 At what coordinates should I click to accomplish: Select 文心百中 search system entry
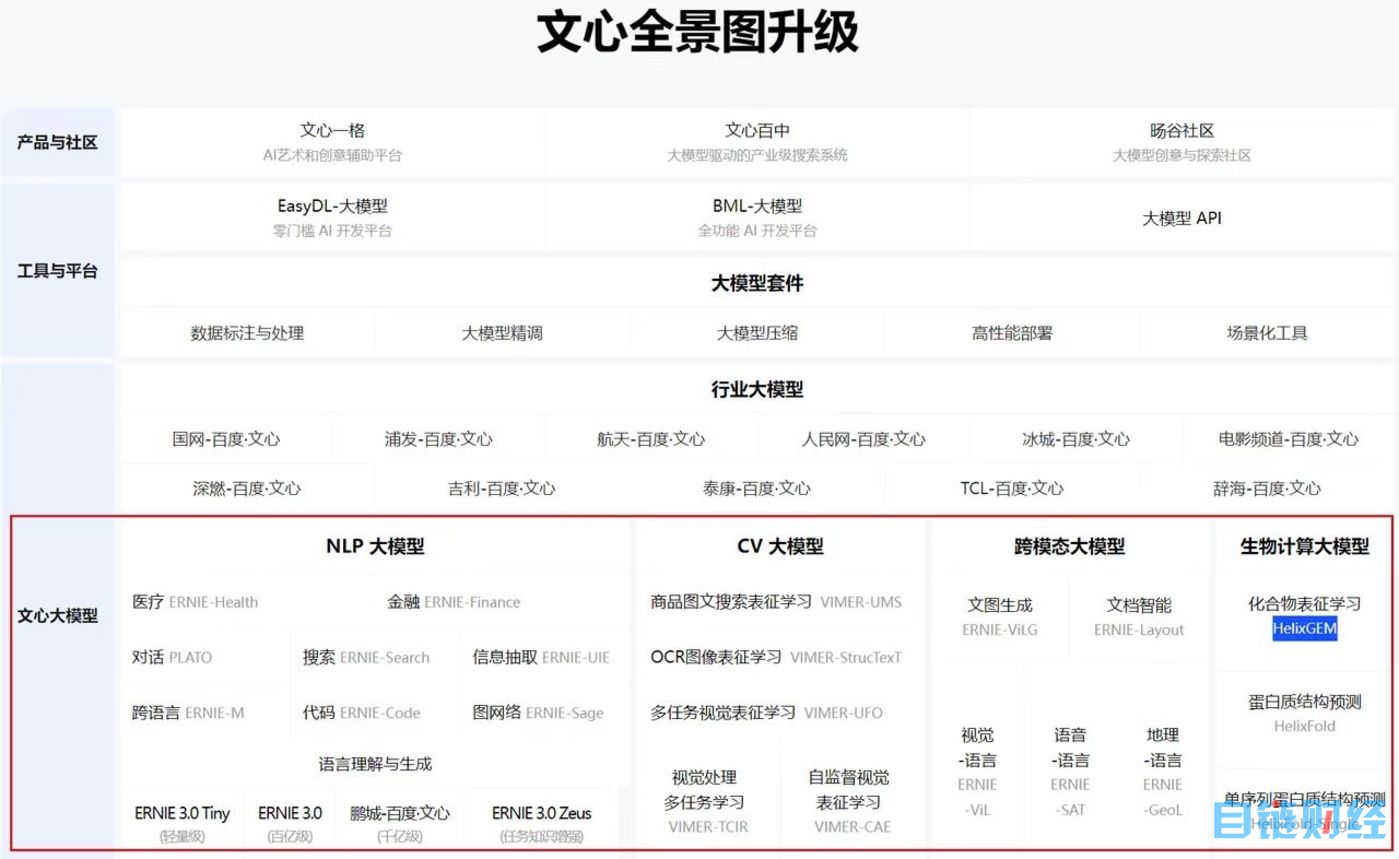(x=757, y=142)
